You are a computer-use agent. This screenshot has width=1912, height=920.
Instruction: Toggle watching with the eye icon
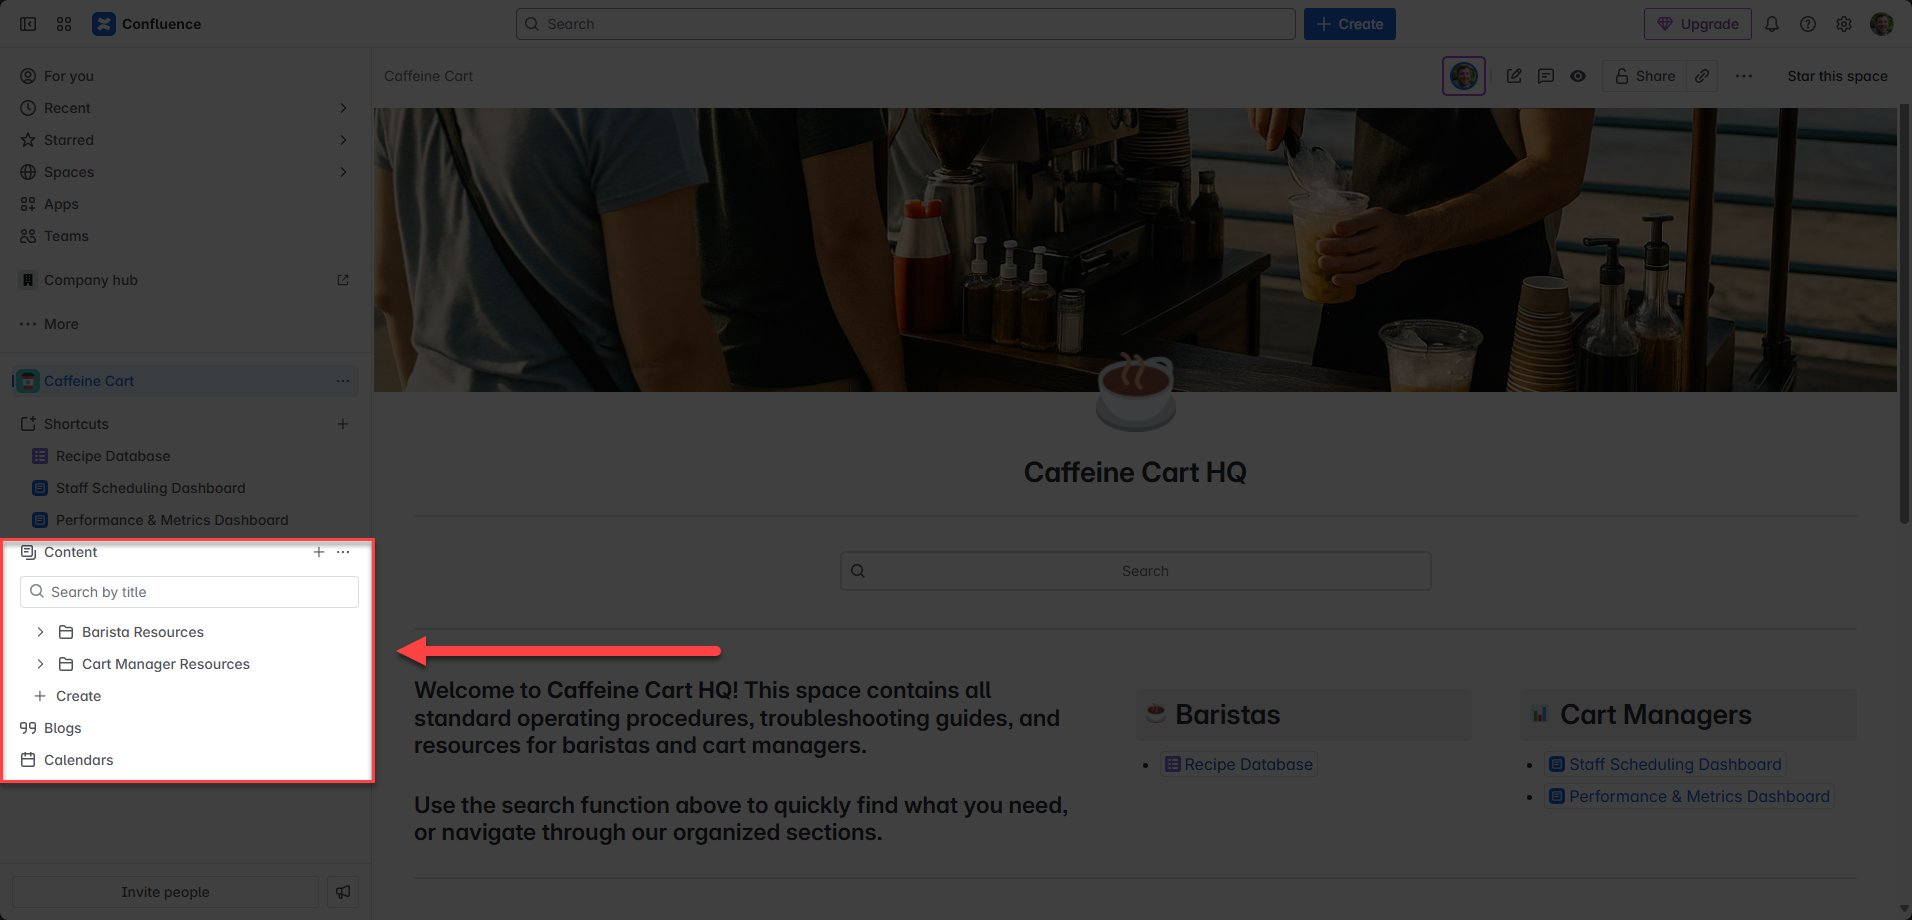click(x=1578, y=76)
